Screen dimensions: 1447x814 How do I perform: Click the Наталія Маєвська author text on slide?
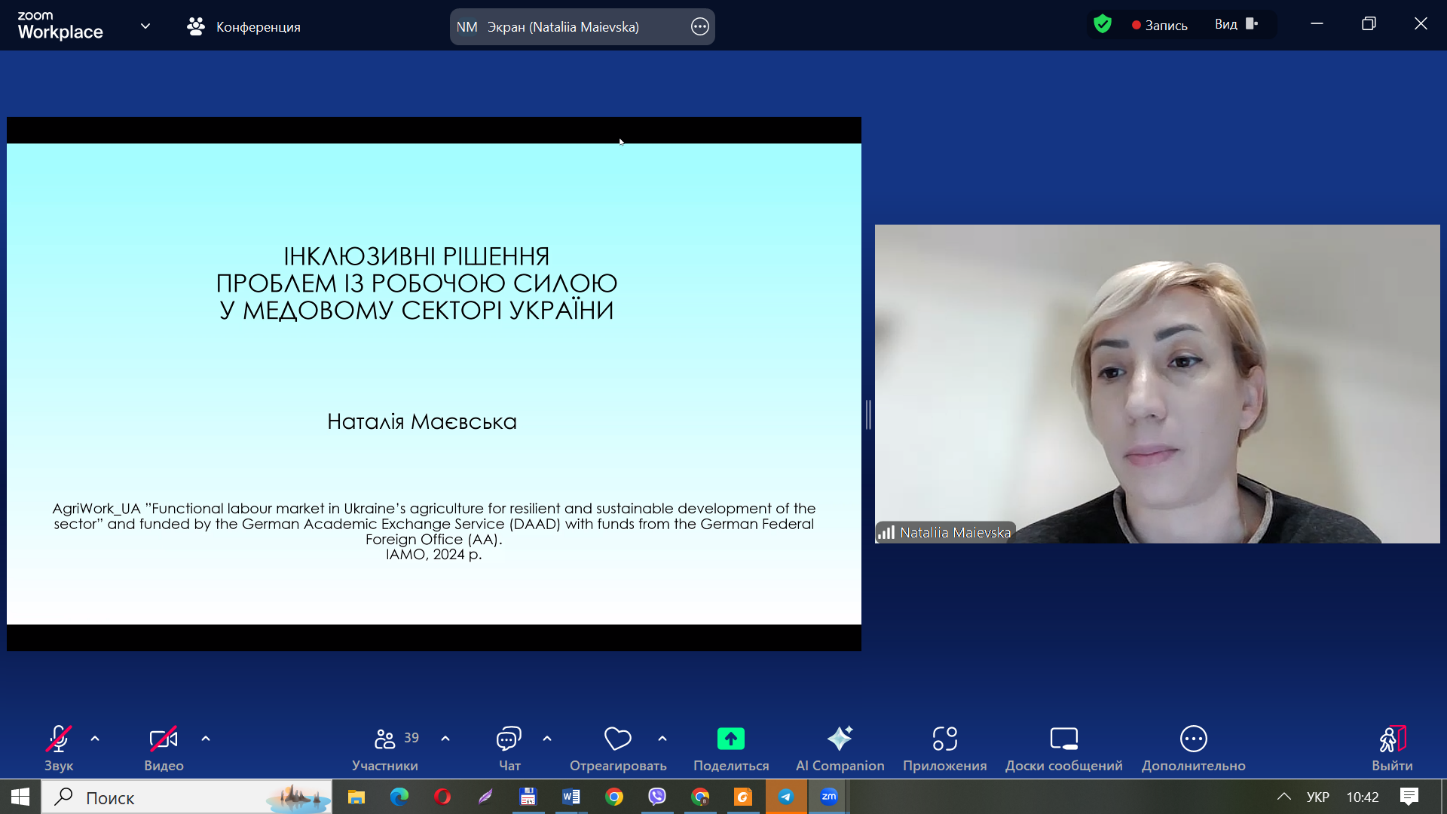coord(422,421)
